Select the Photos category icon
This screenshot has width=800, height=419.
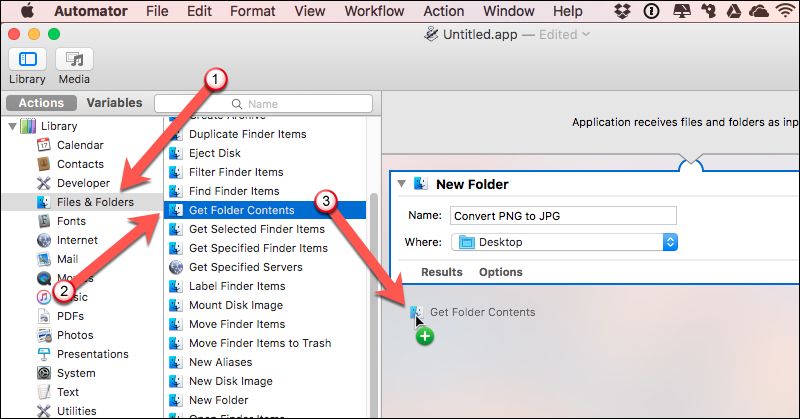click(x=44, y=335)
